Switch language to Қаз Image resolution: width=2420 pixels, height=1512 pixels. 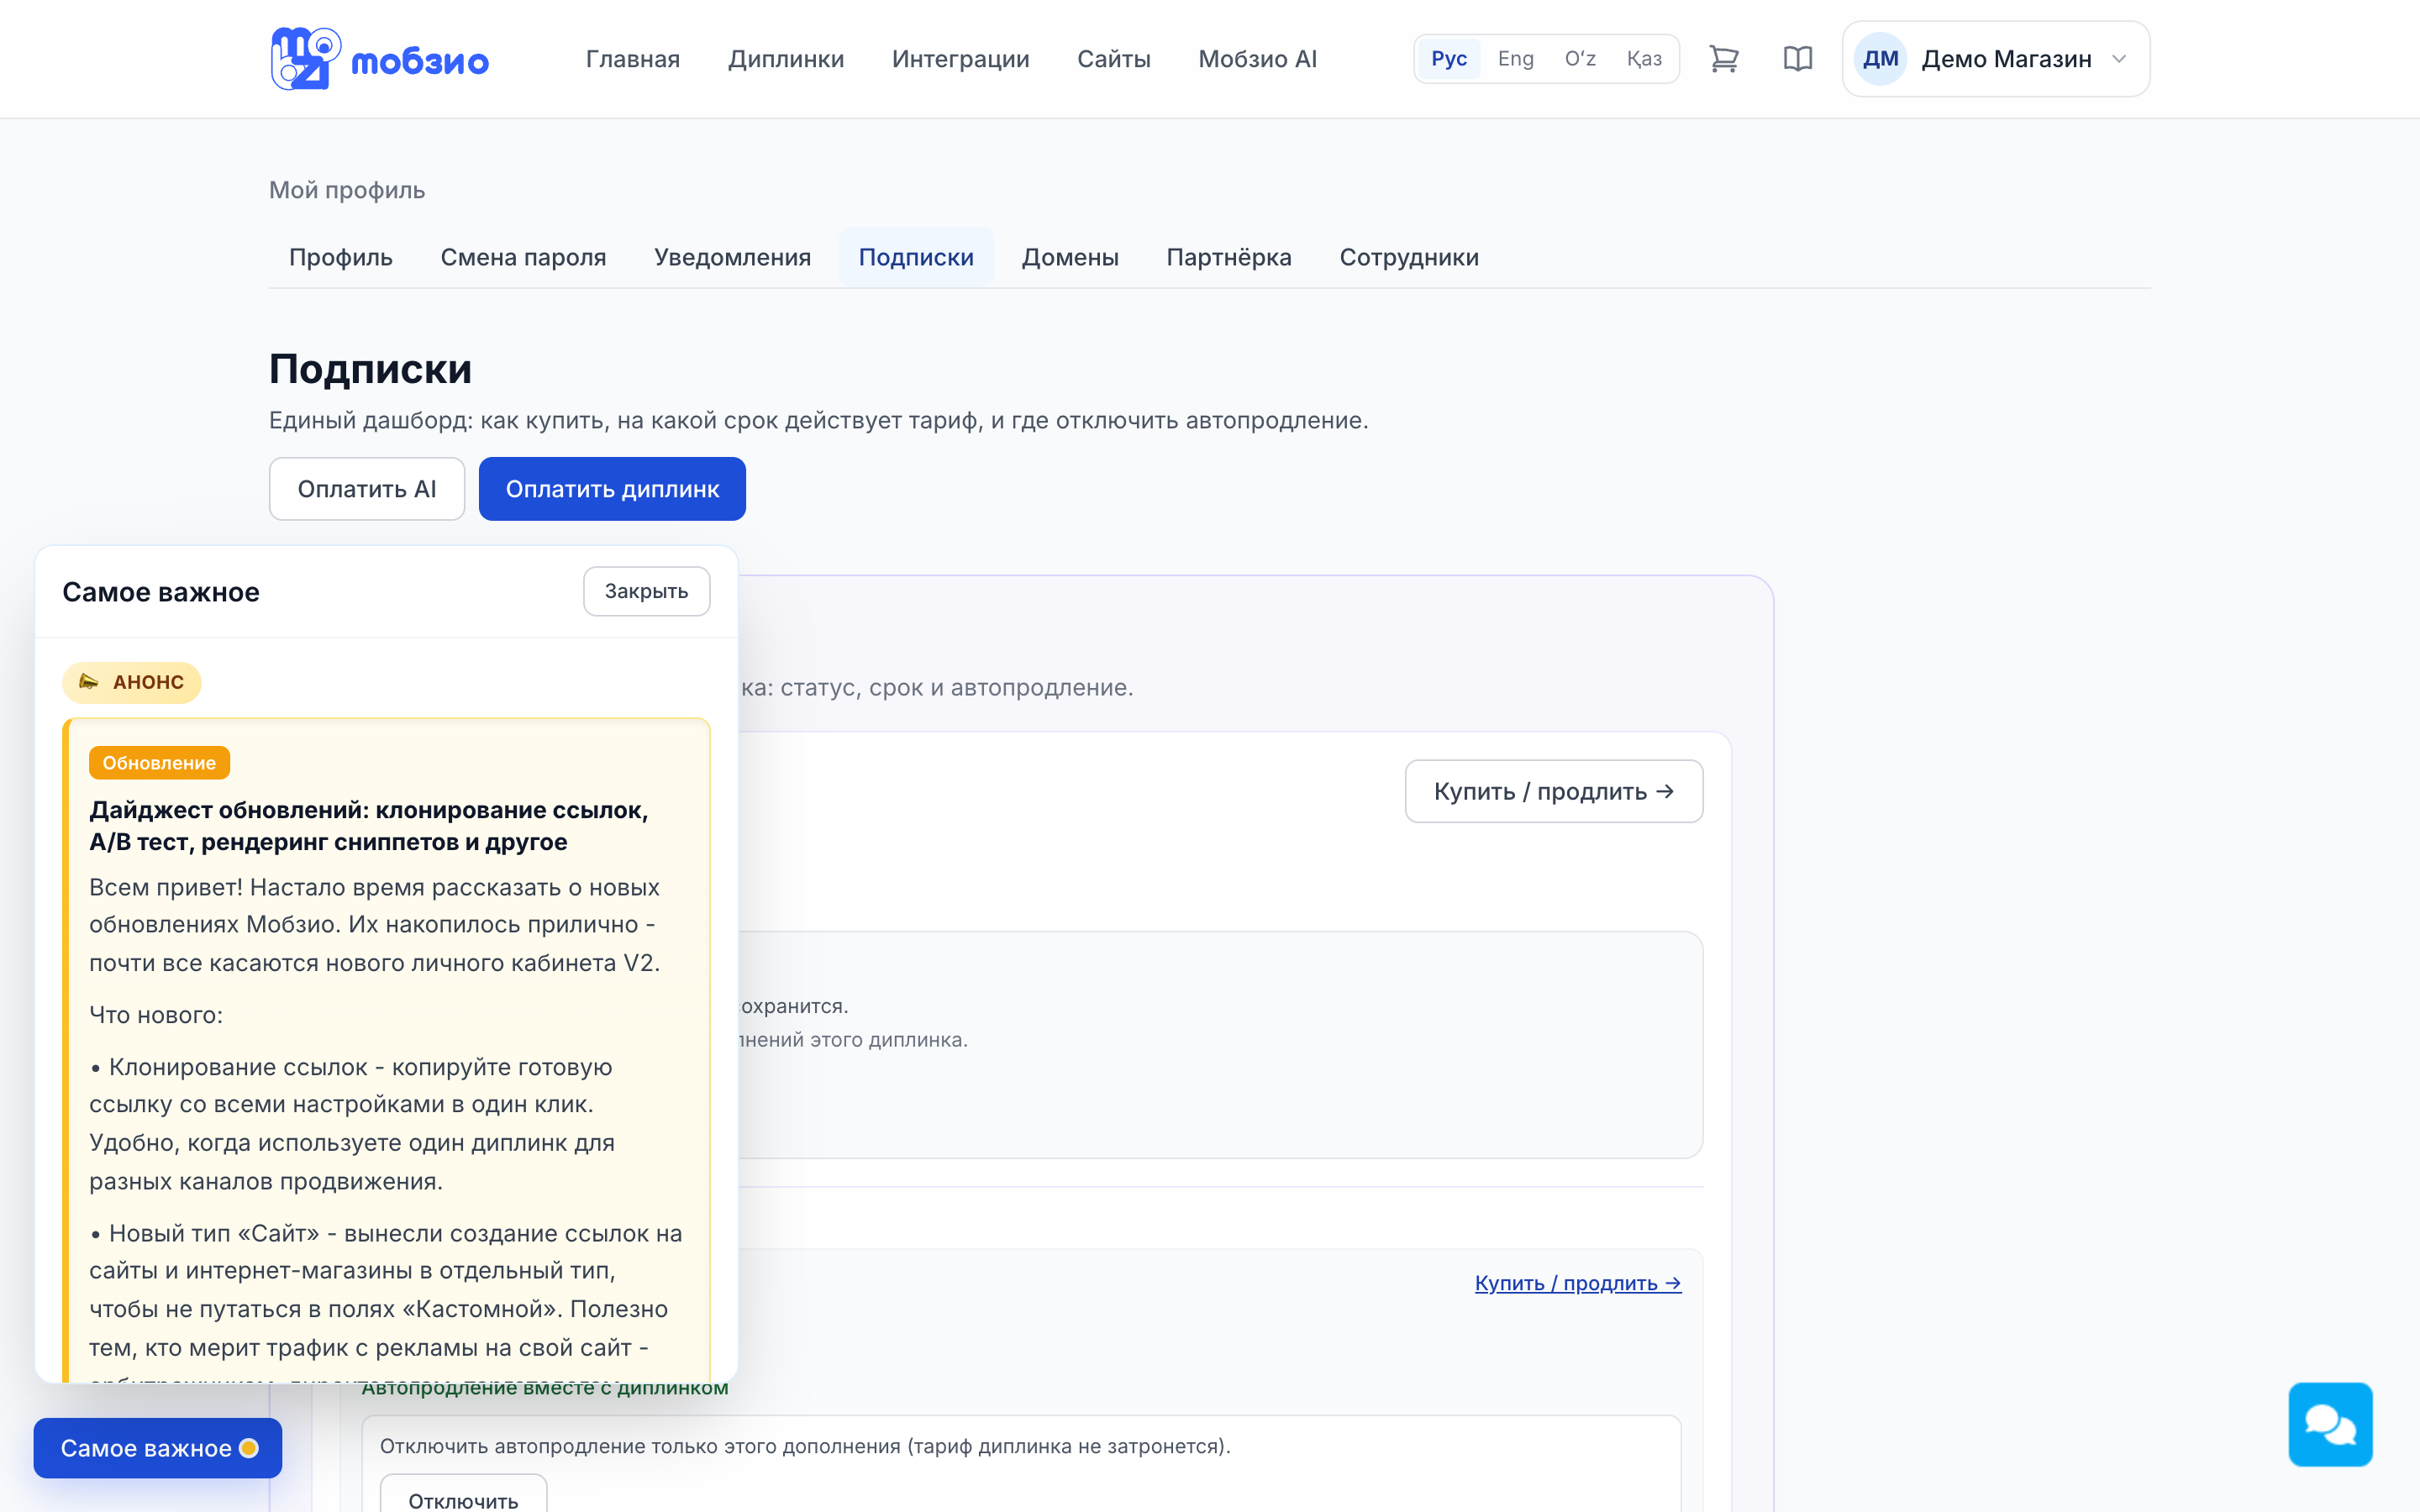[1644, 59]
